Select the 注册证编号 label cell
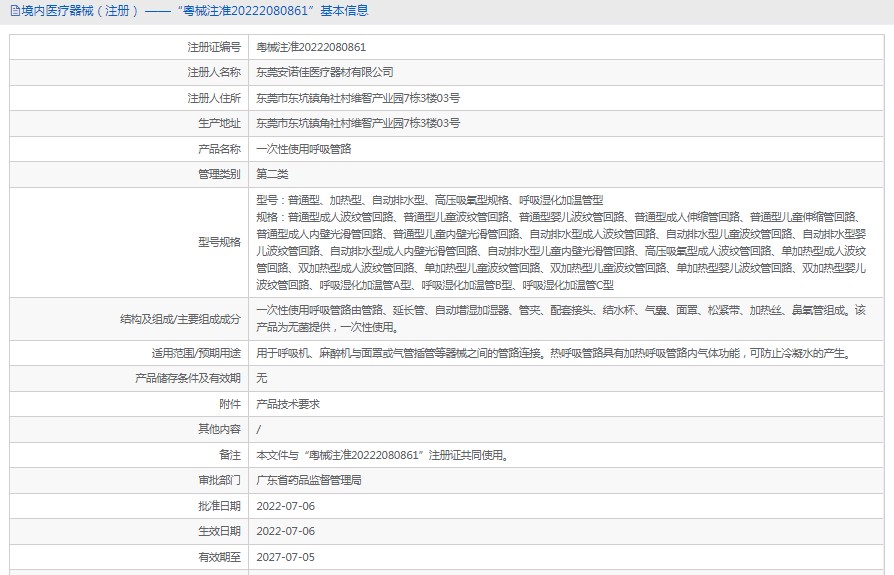This screenshot has width=894, height=575. pyautogui.click(x=129, y=47)
